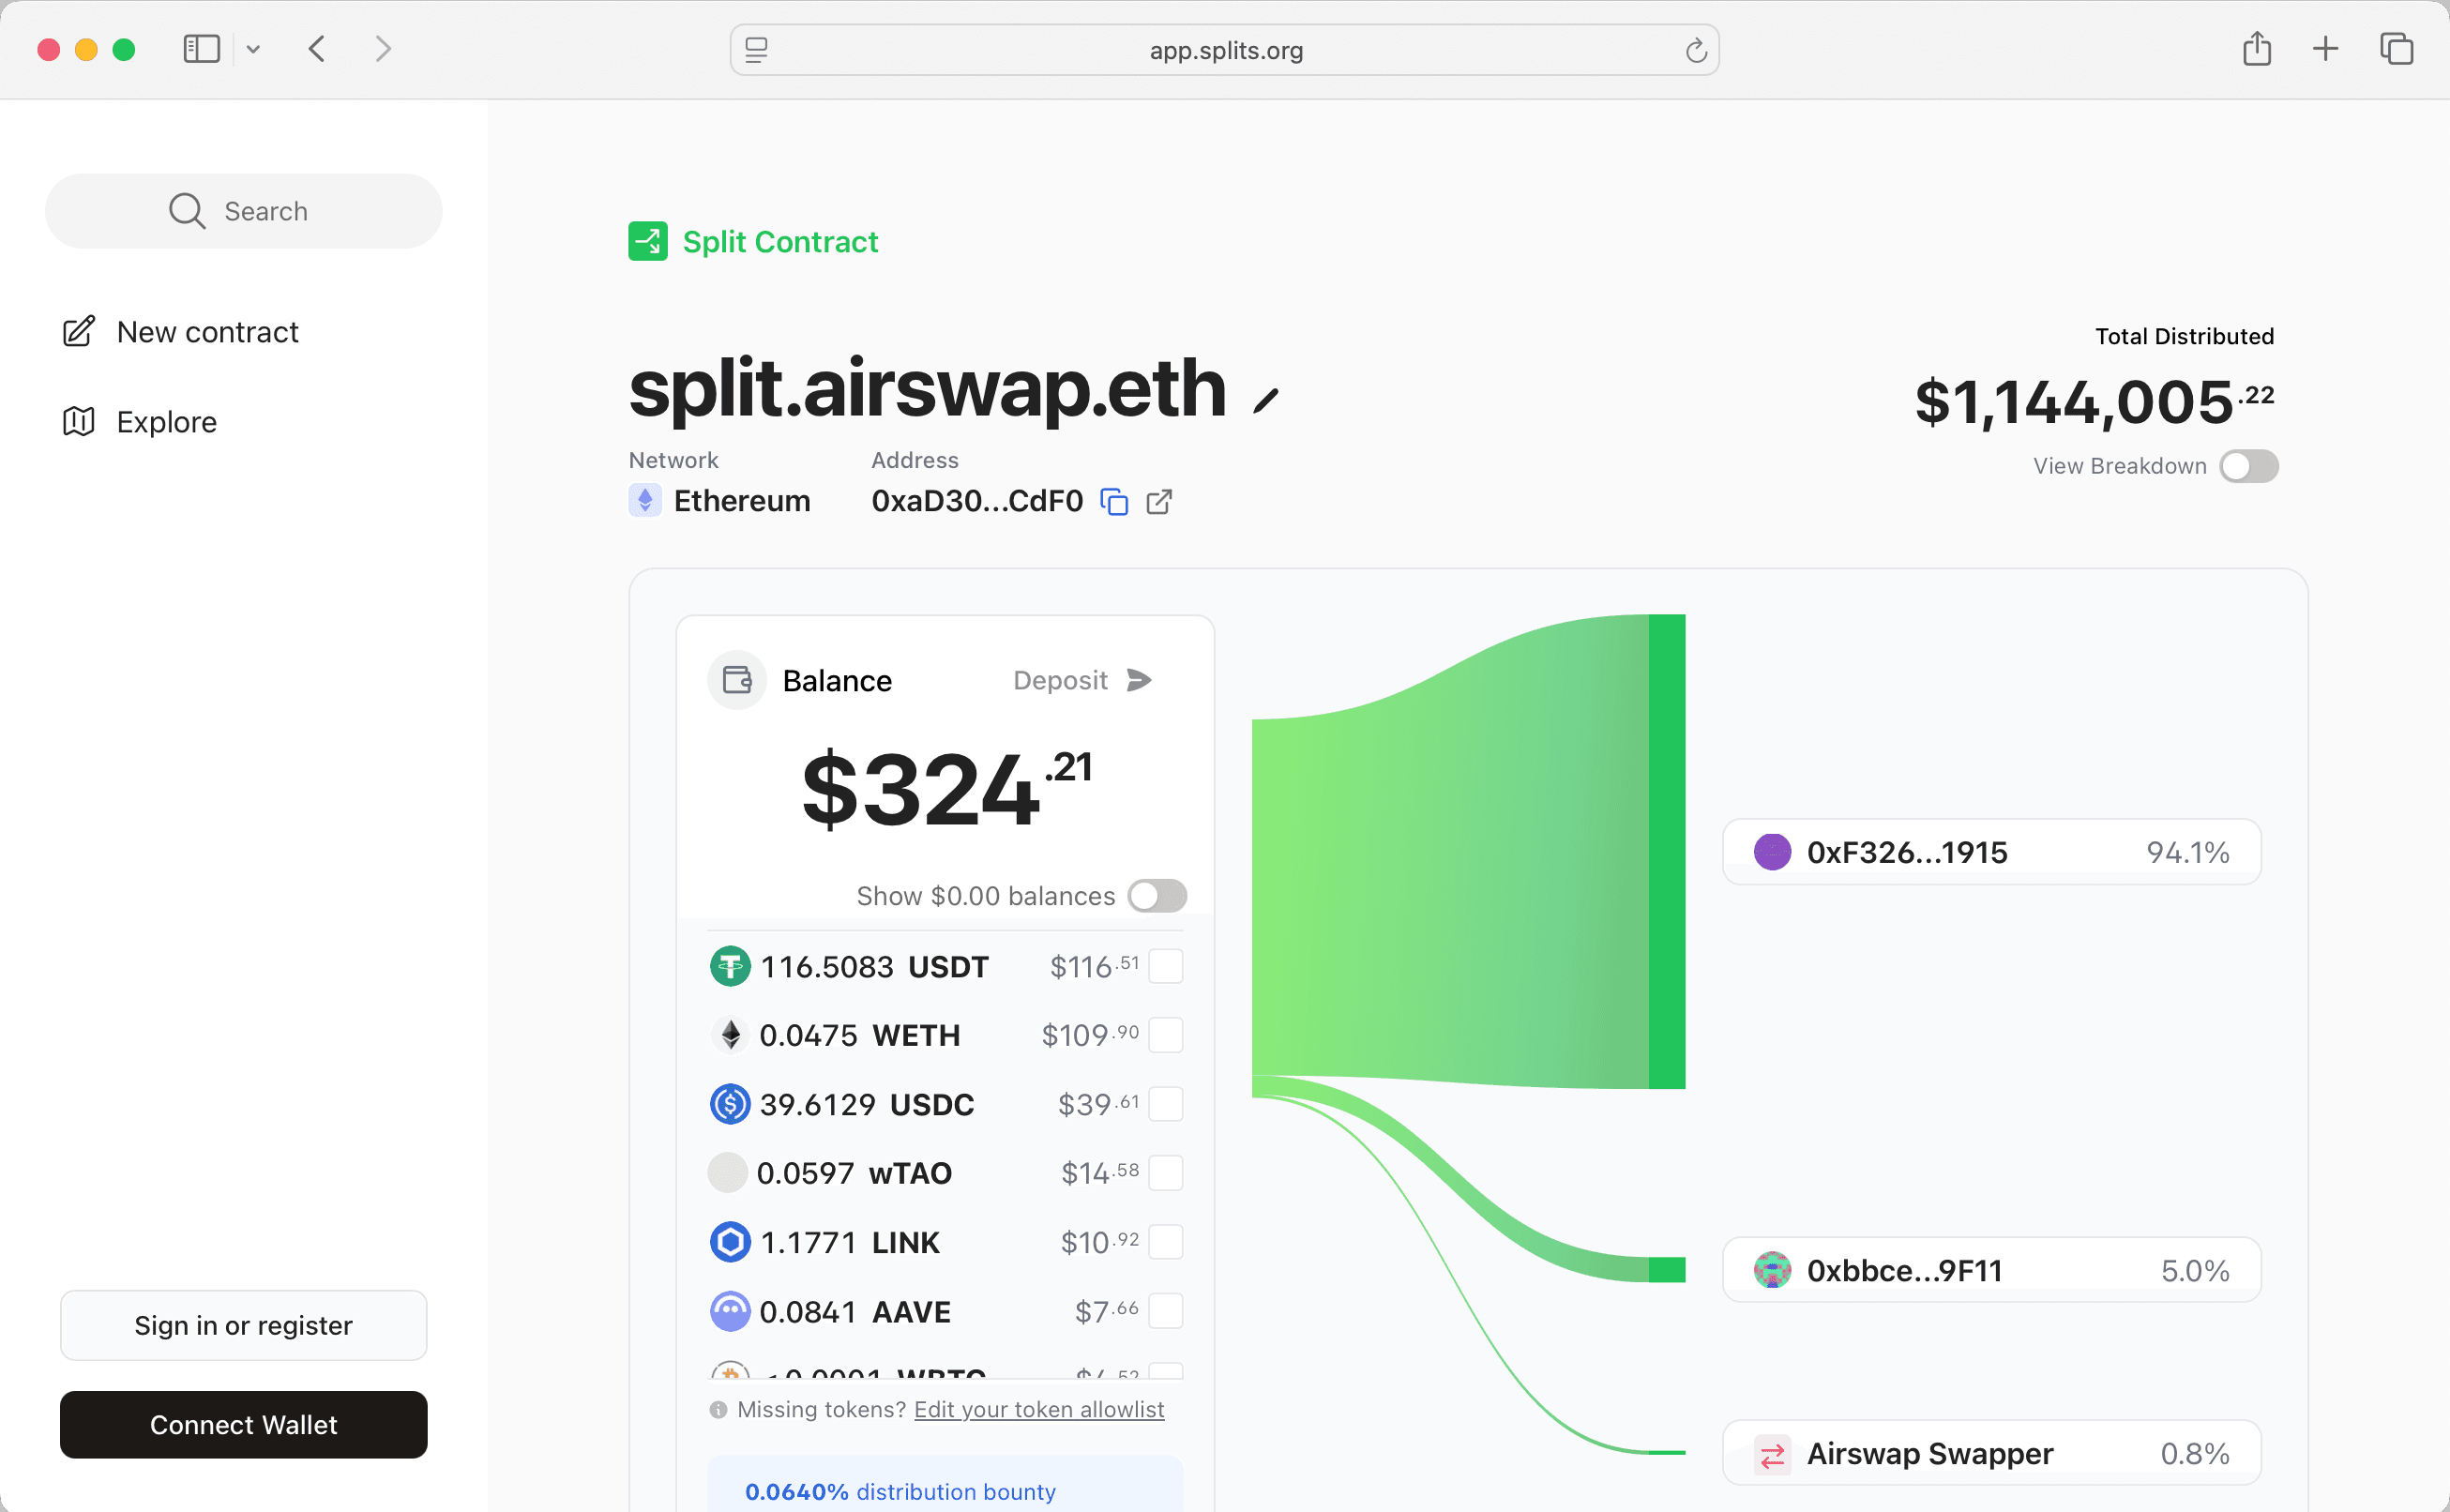Click the edit pencil next to split.airswap.eth

tap(1268, 398)
